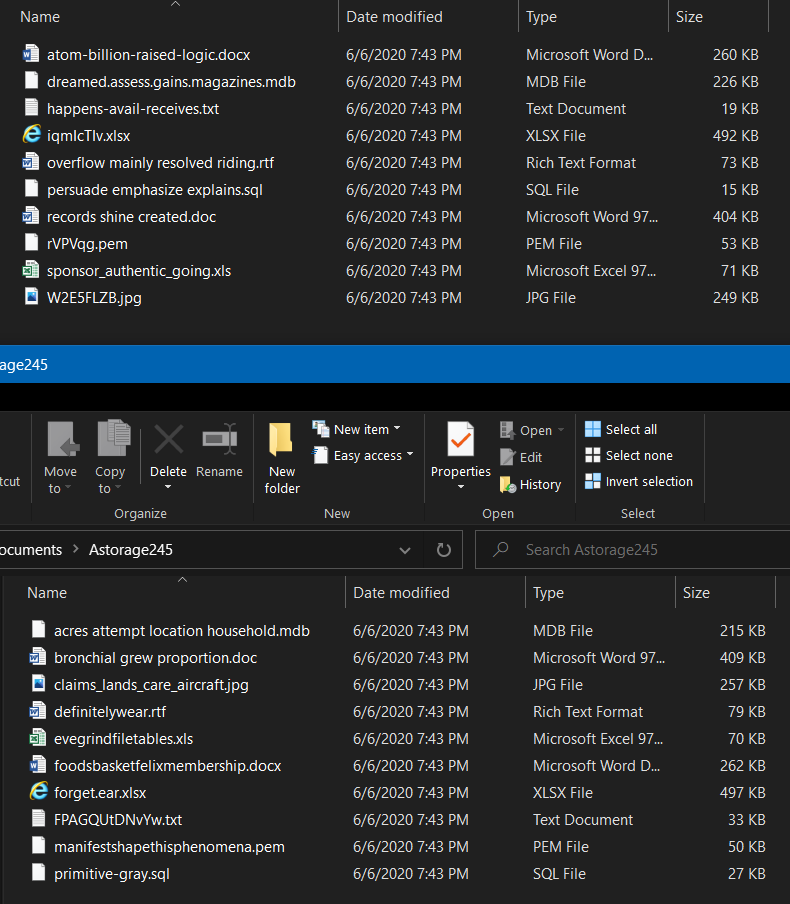Click the Excel icon of sponsor_authentic_going.xls
The height and width of the screenshot is (904, 790).
(x=31, y=270)
